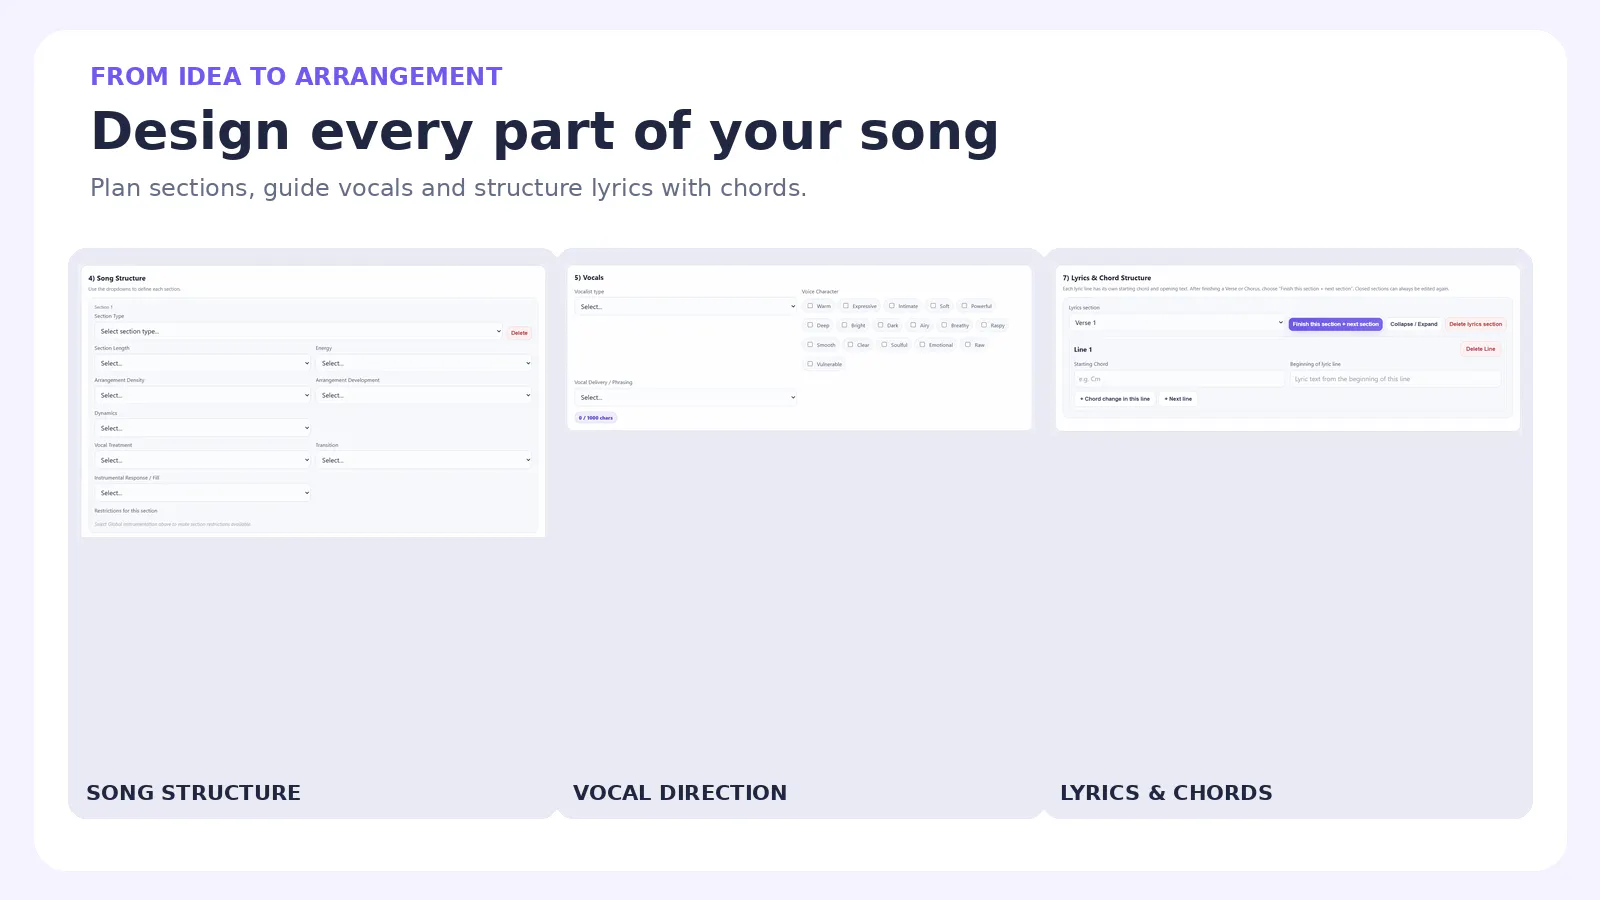
Task: Focus the Starting Chord input field
Action: pos(1179,379)
